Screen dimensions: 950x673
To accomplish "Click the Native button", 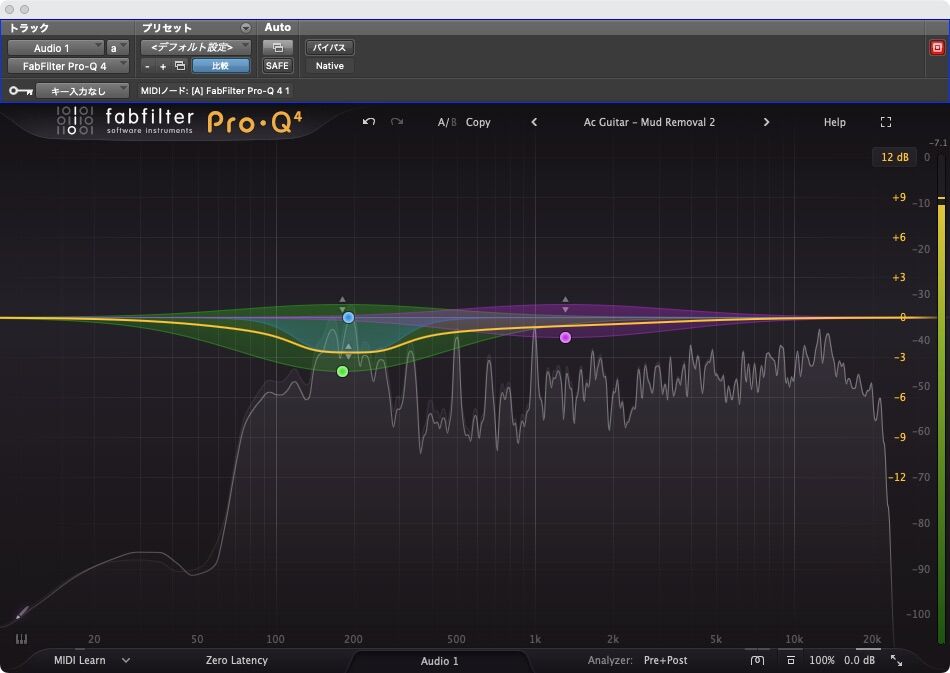I will coord(330,65).
